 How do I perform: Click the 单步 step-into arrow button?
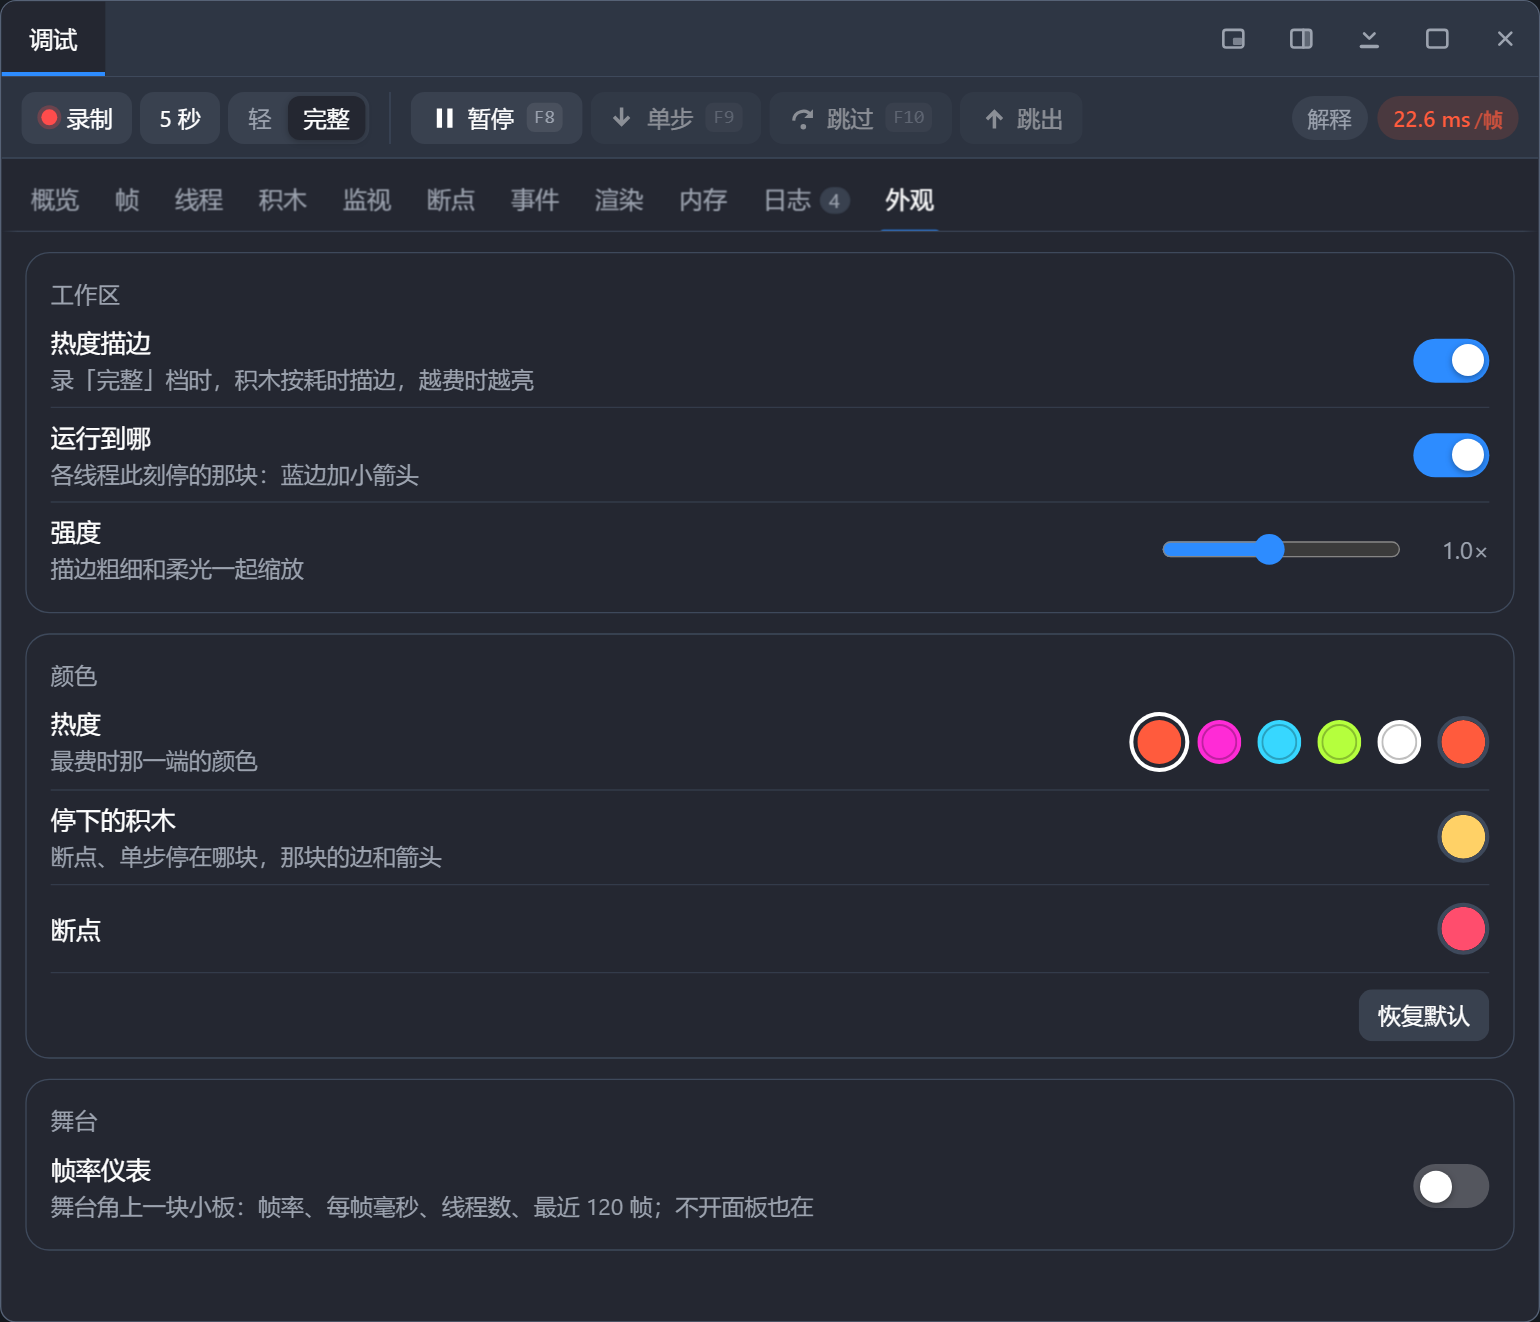click(x=676, y=118)
